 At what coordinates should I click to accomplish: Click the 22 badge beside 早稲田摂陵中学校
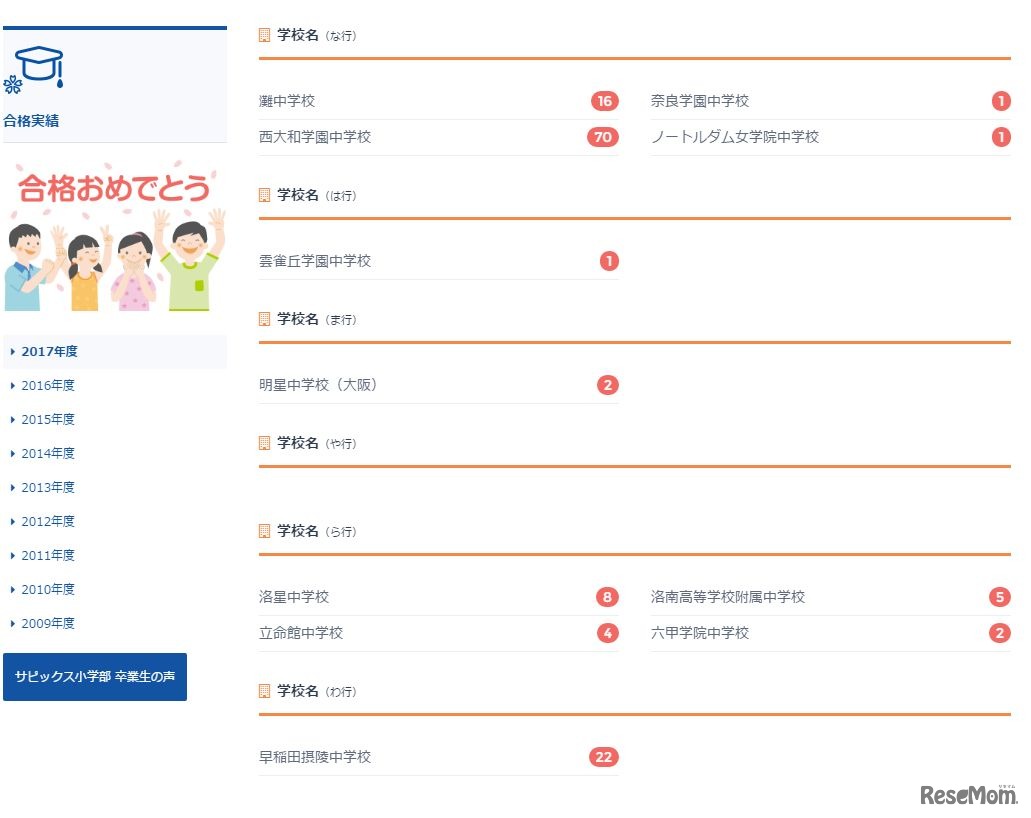(x=603, y=757)
